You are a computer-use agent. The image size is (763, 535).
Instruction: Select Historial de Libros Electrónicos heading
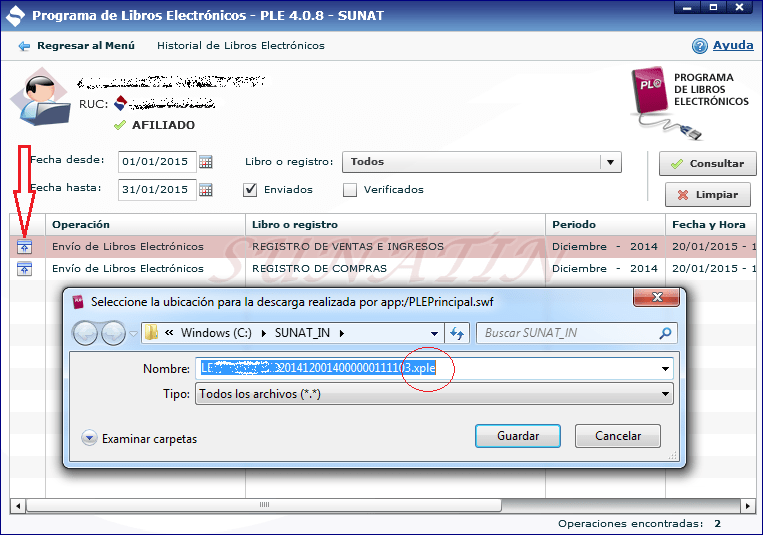tap(241, 46)
